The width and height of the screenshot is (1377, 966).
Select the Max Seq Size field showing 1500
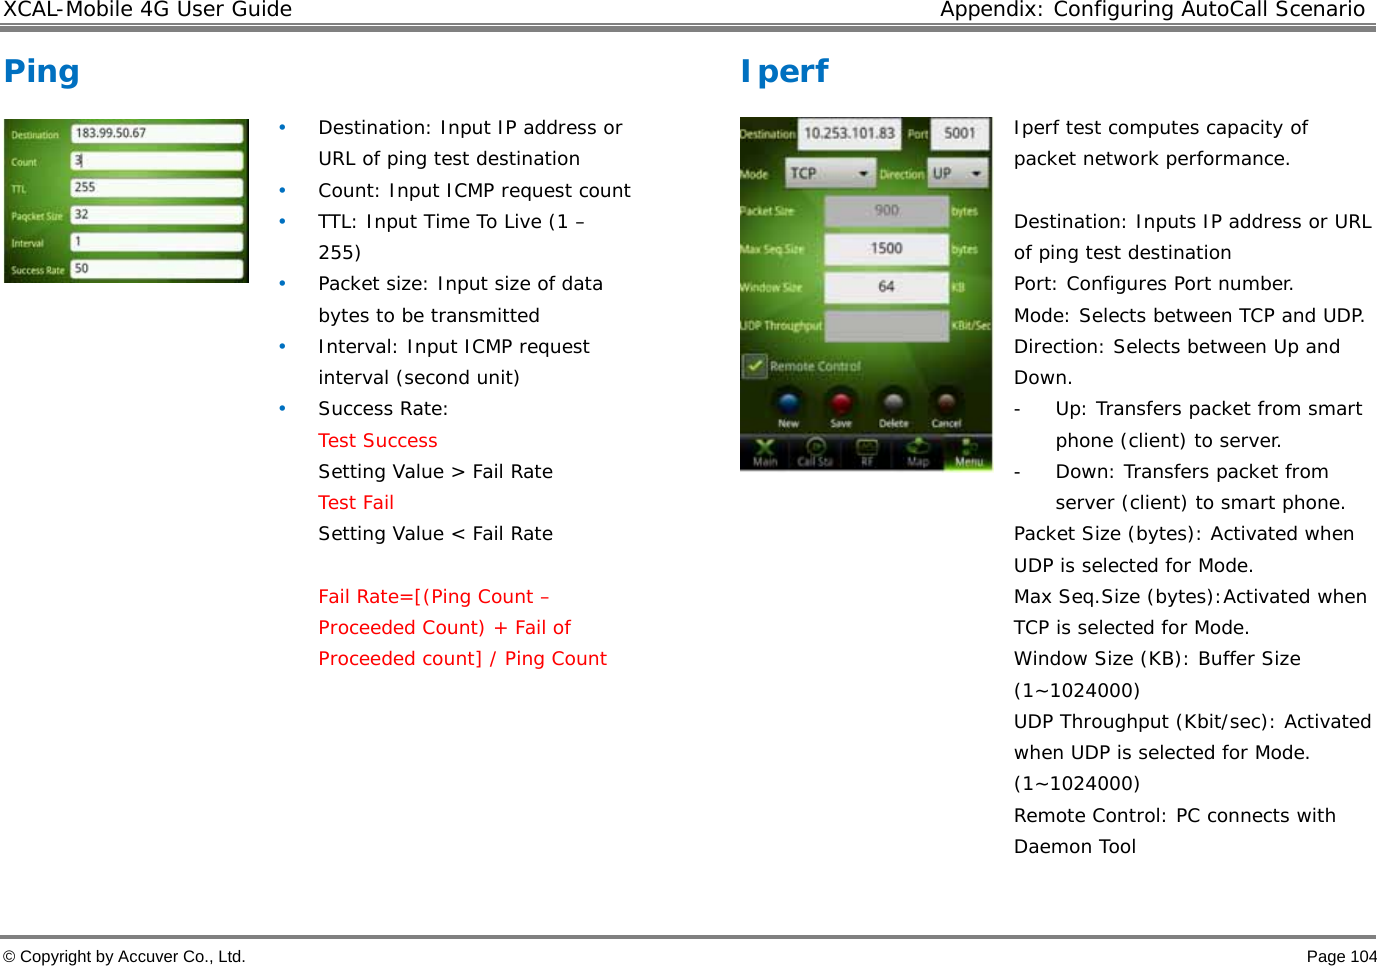[x=886, y=249]
